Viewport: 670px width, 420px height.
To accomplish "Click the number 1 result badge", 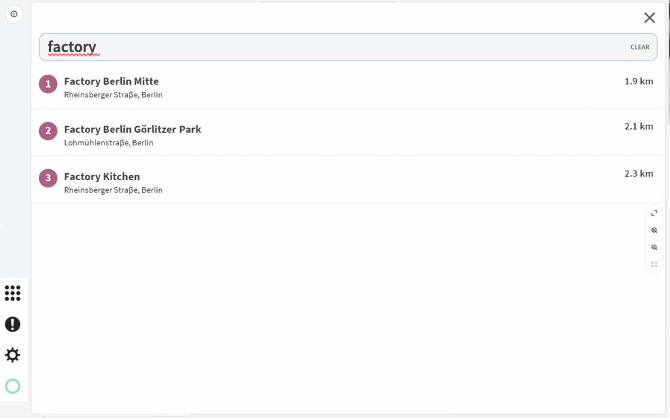I will pyautogui.click(x=48, y=84).
